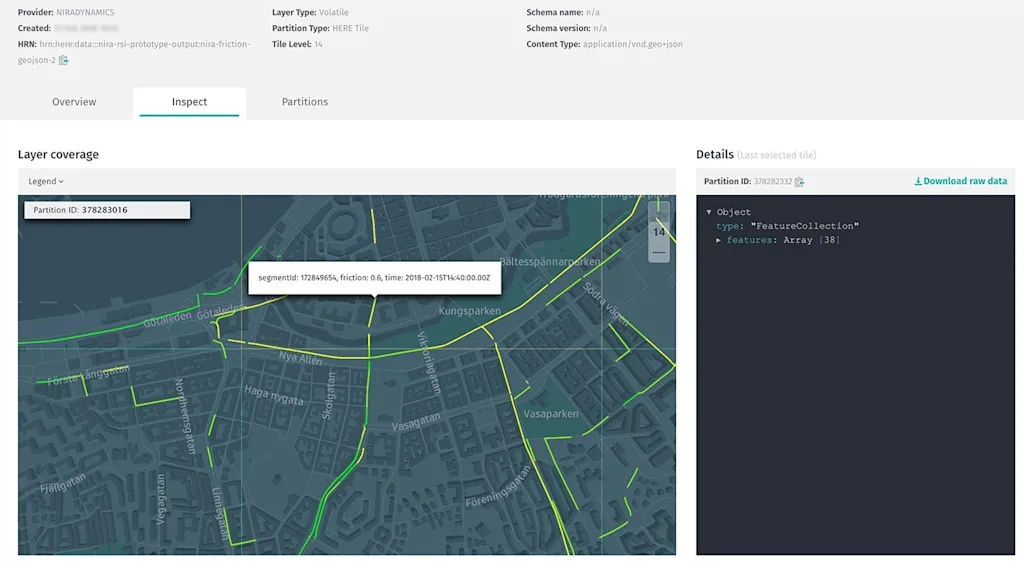Viewport: 1024px width, 562px height.
Task: Click the Första Långgatan street label
Action: [88, 375]
